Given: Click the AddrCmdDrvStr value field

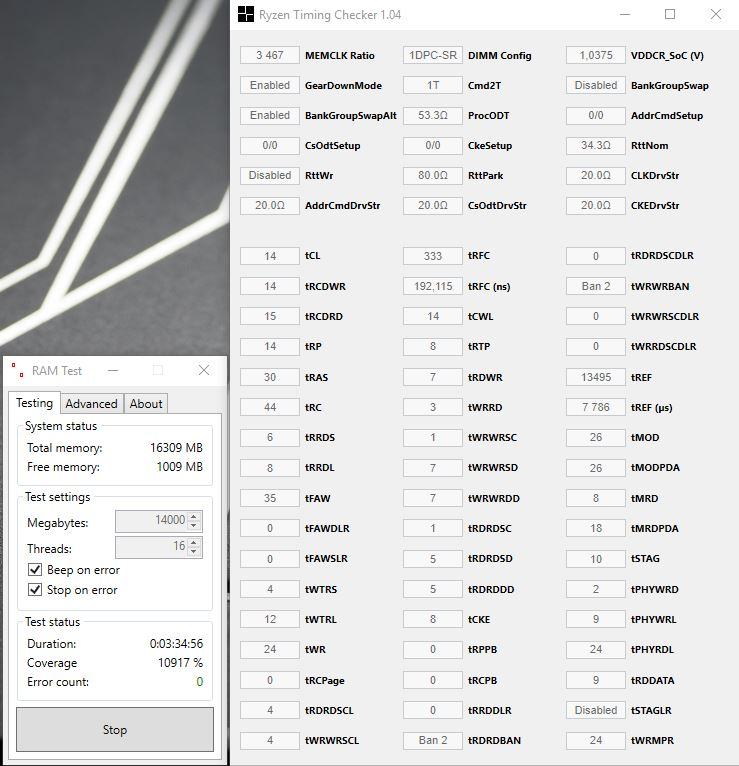Looking at the screenshot, I should [270, 206].
